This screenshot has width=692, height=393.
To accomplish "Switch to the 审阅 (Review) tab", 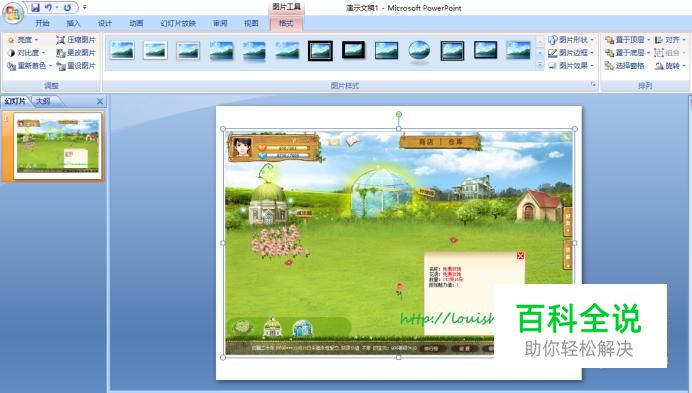I will tap(220, 23).
